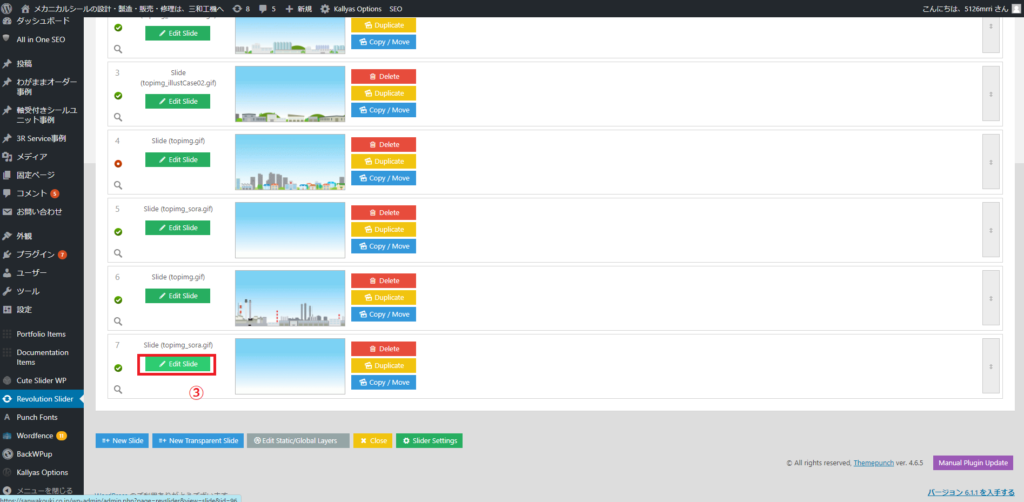
Task: Toggle the red unpublished status on slide 4
Action: tap(118, 163)
